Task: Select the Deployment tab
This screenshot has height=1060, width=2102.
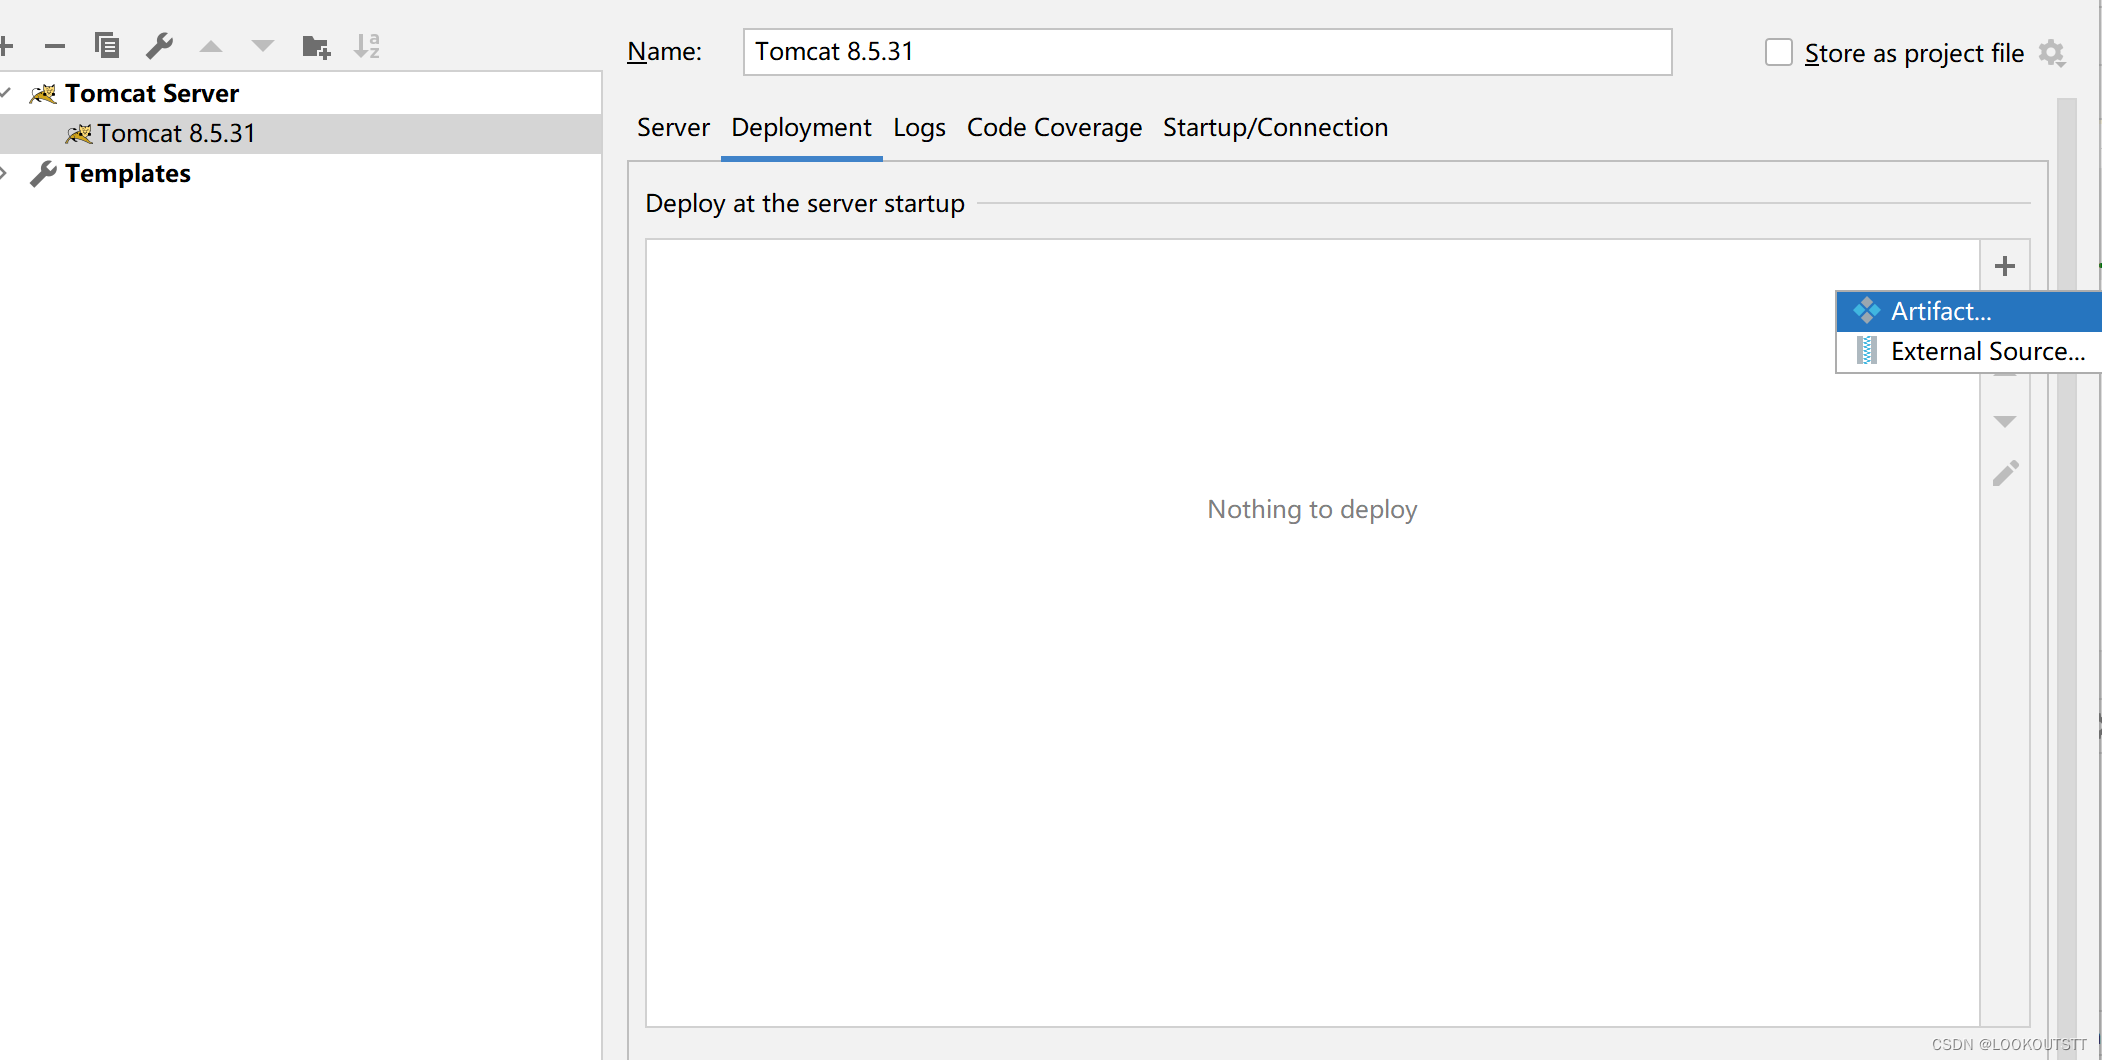Action: coord(801,128)
